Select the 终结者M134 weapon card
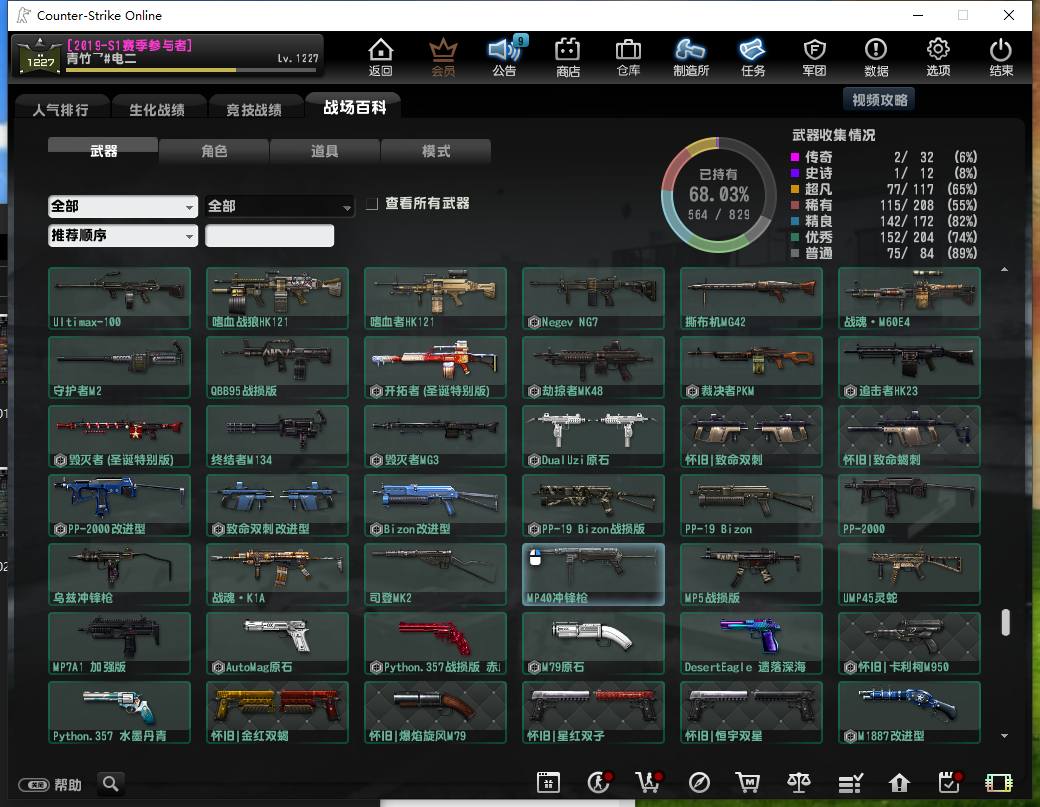 (277, 436)
